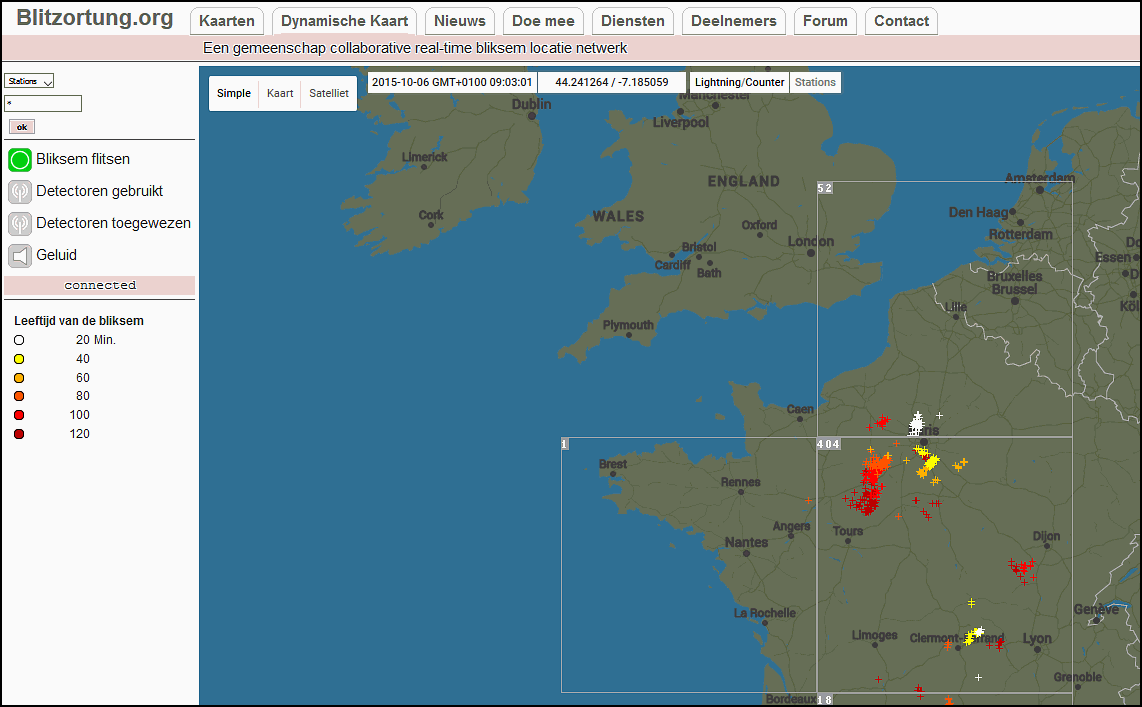Open the Kaarten menu tab
Viewport: 1142px width, 707px height.
[227, 21]
